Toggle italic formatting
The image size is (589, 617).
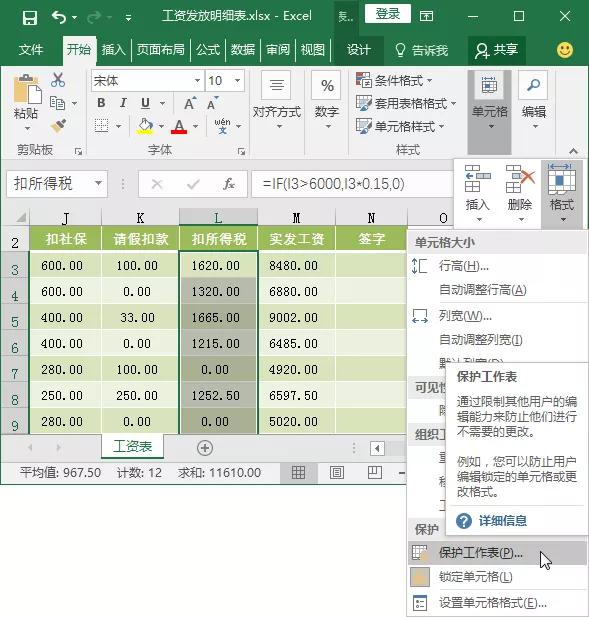tap(123, 103)
